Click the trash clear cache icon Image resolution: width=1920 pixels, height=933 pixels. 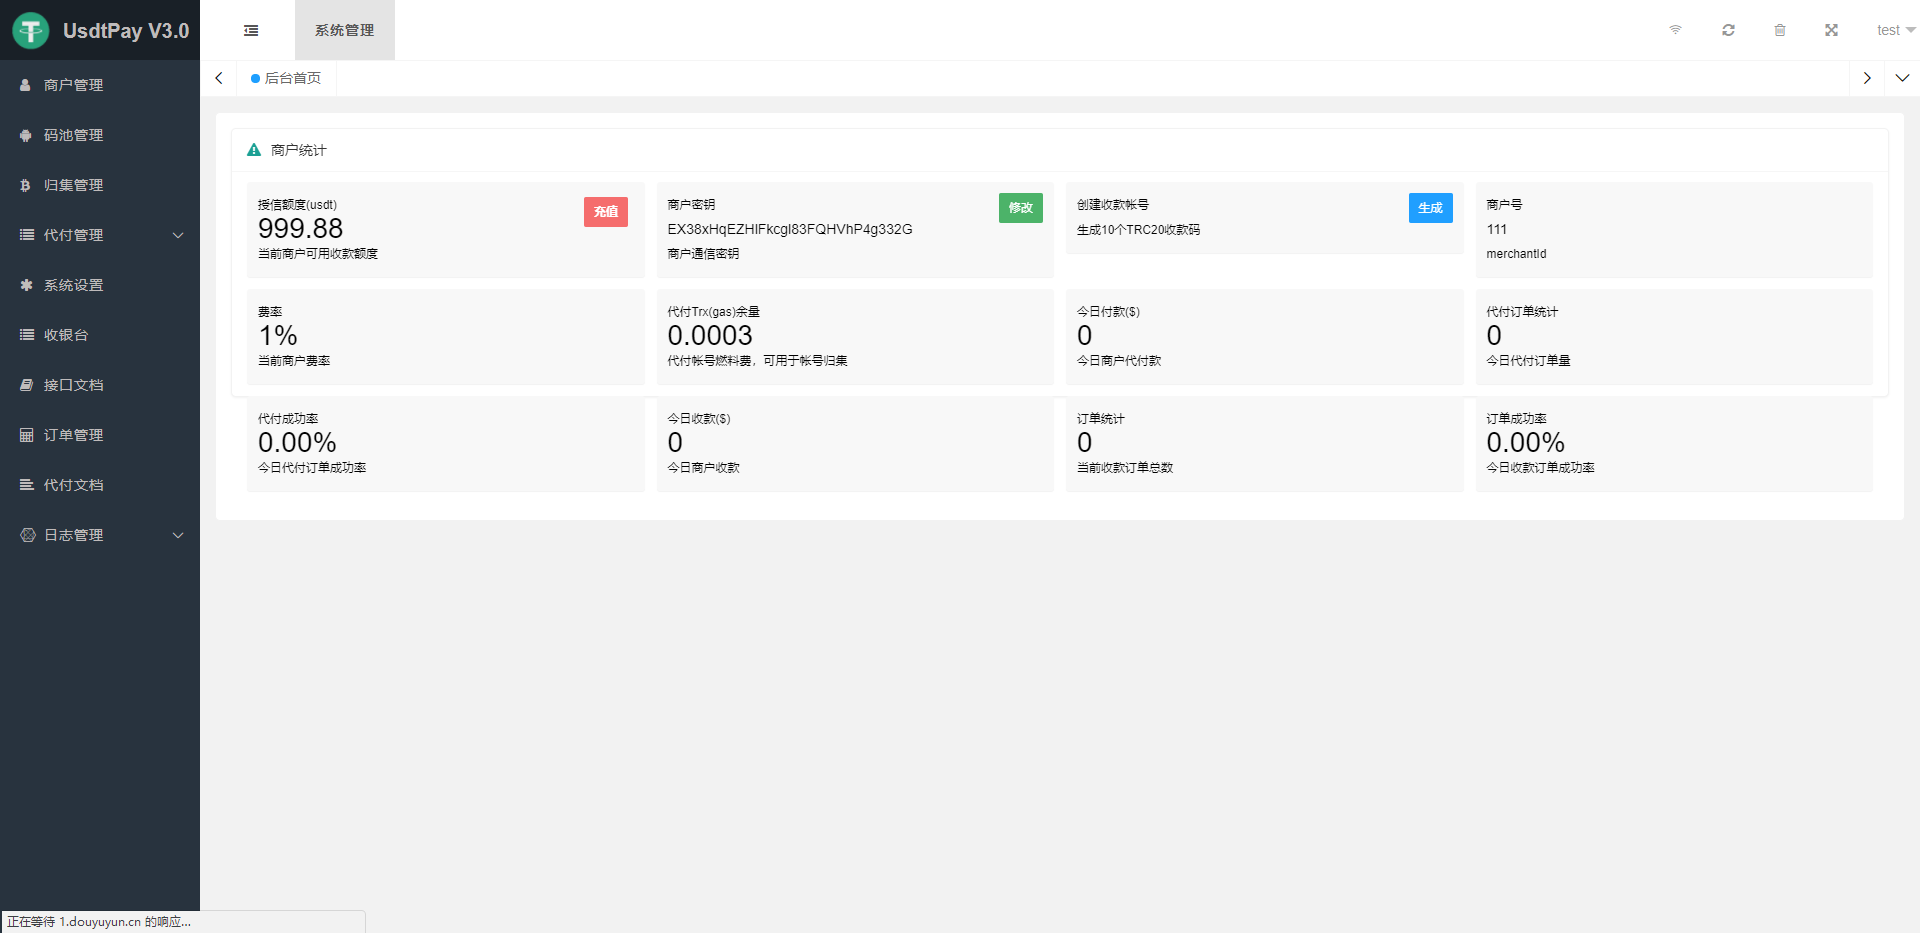click(1780, 30)
